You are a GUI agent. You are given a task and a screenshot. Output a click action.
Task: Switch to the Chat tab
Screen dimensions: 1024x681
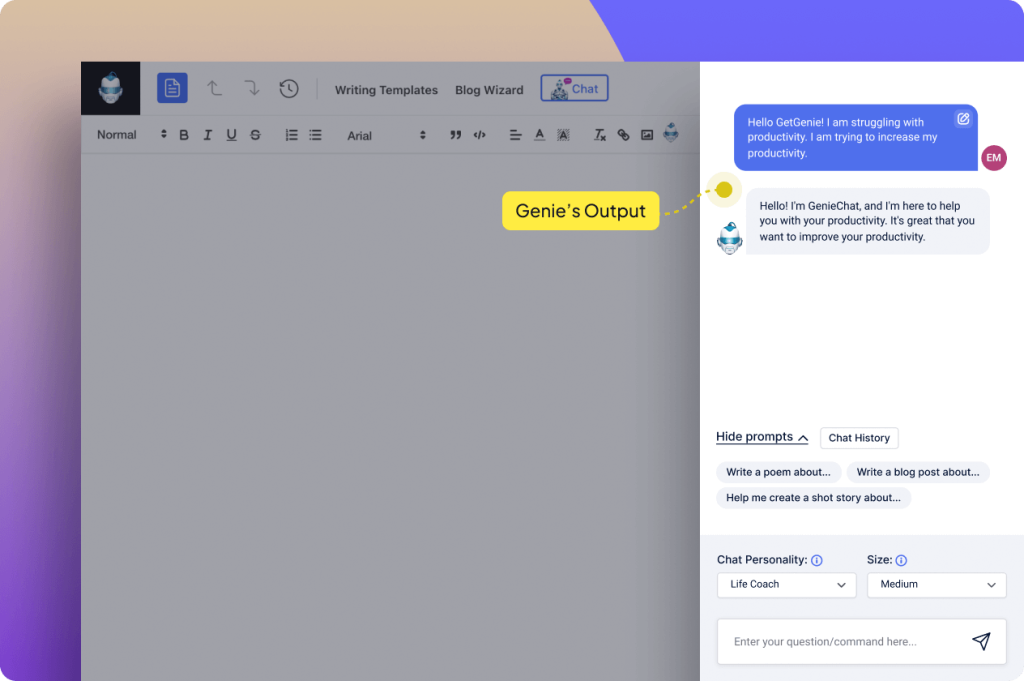point(574,88)
